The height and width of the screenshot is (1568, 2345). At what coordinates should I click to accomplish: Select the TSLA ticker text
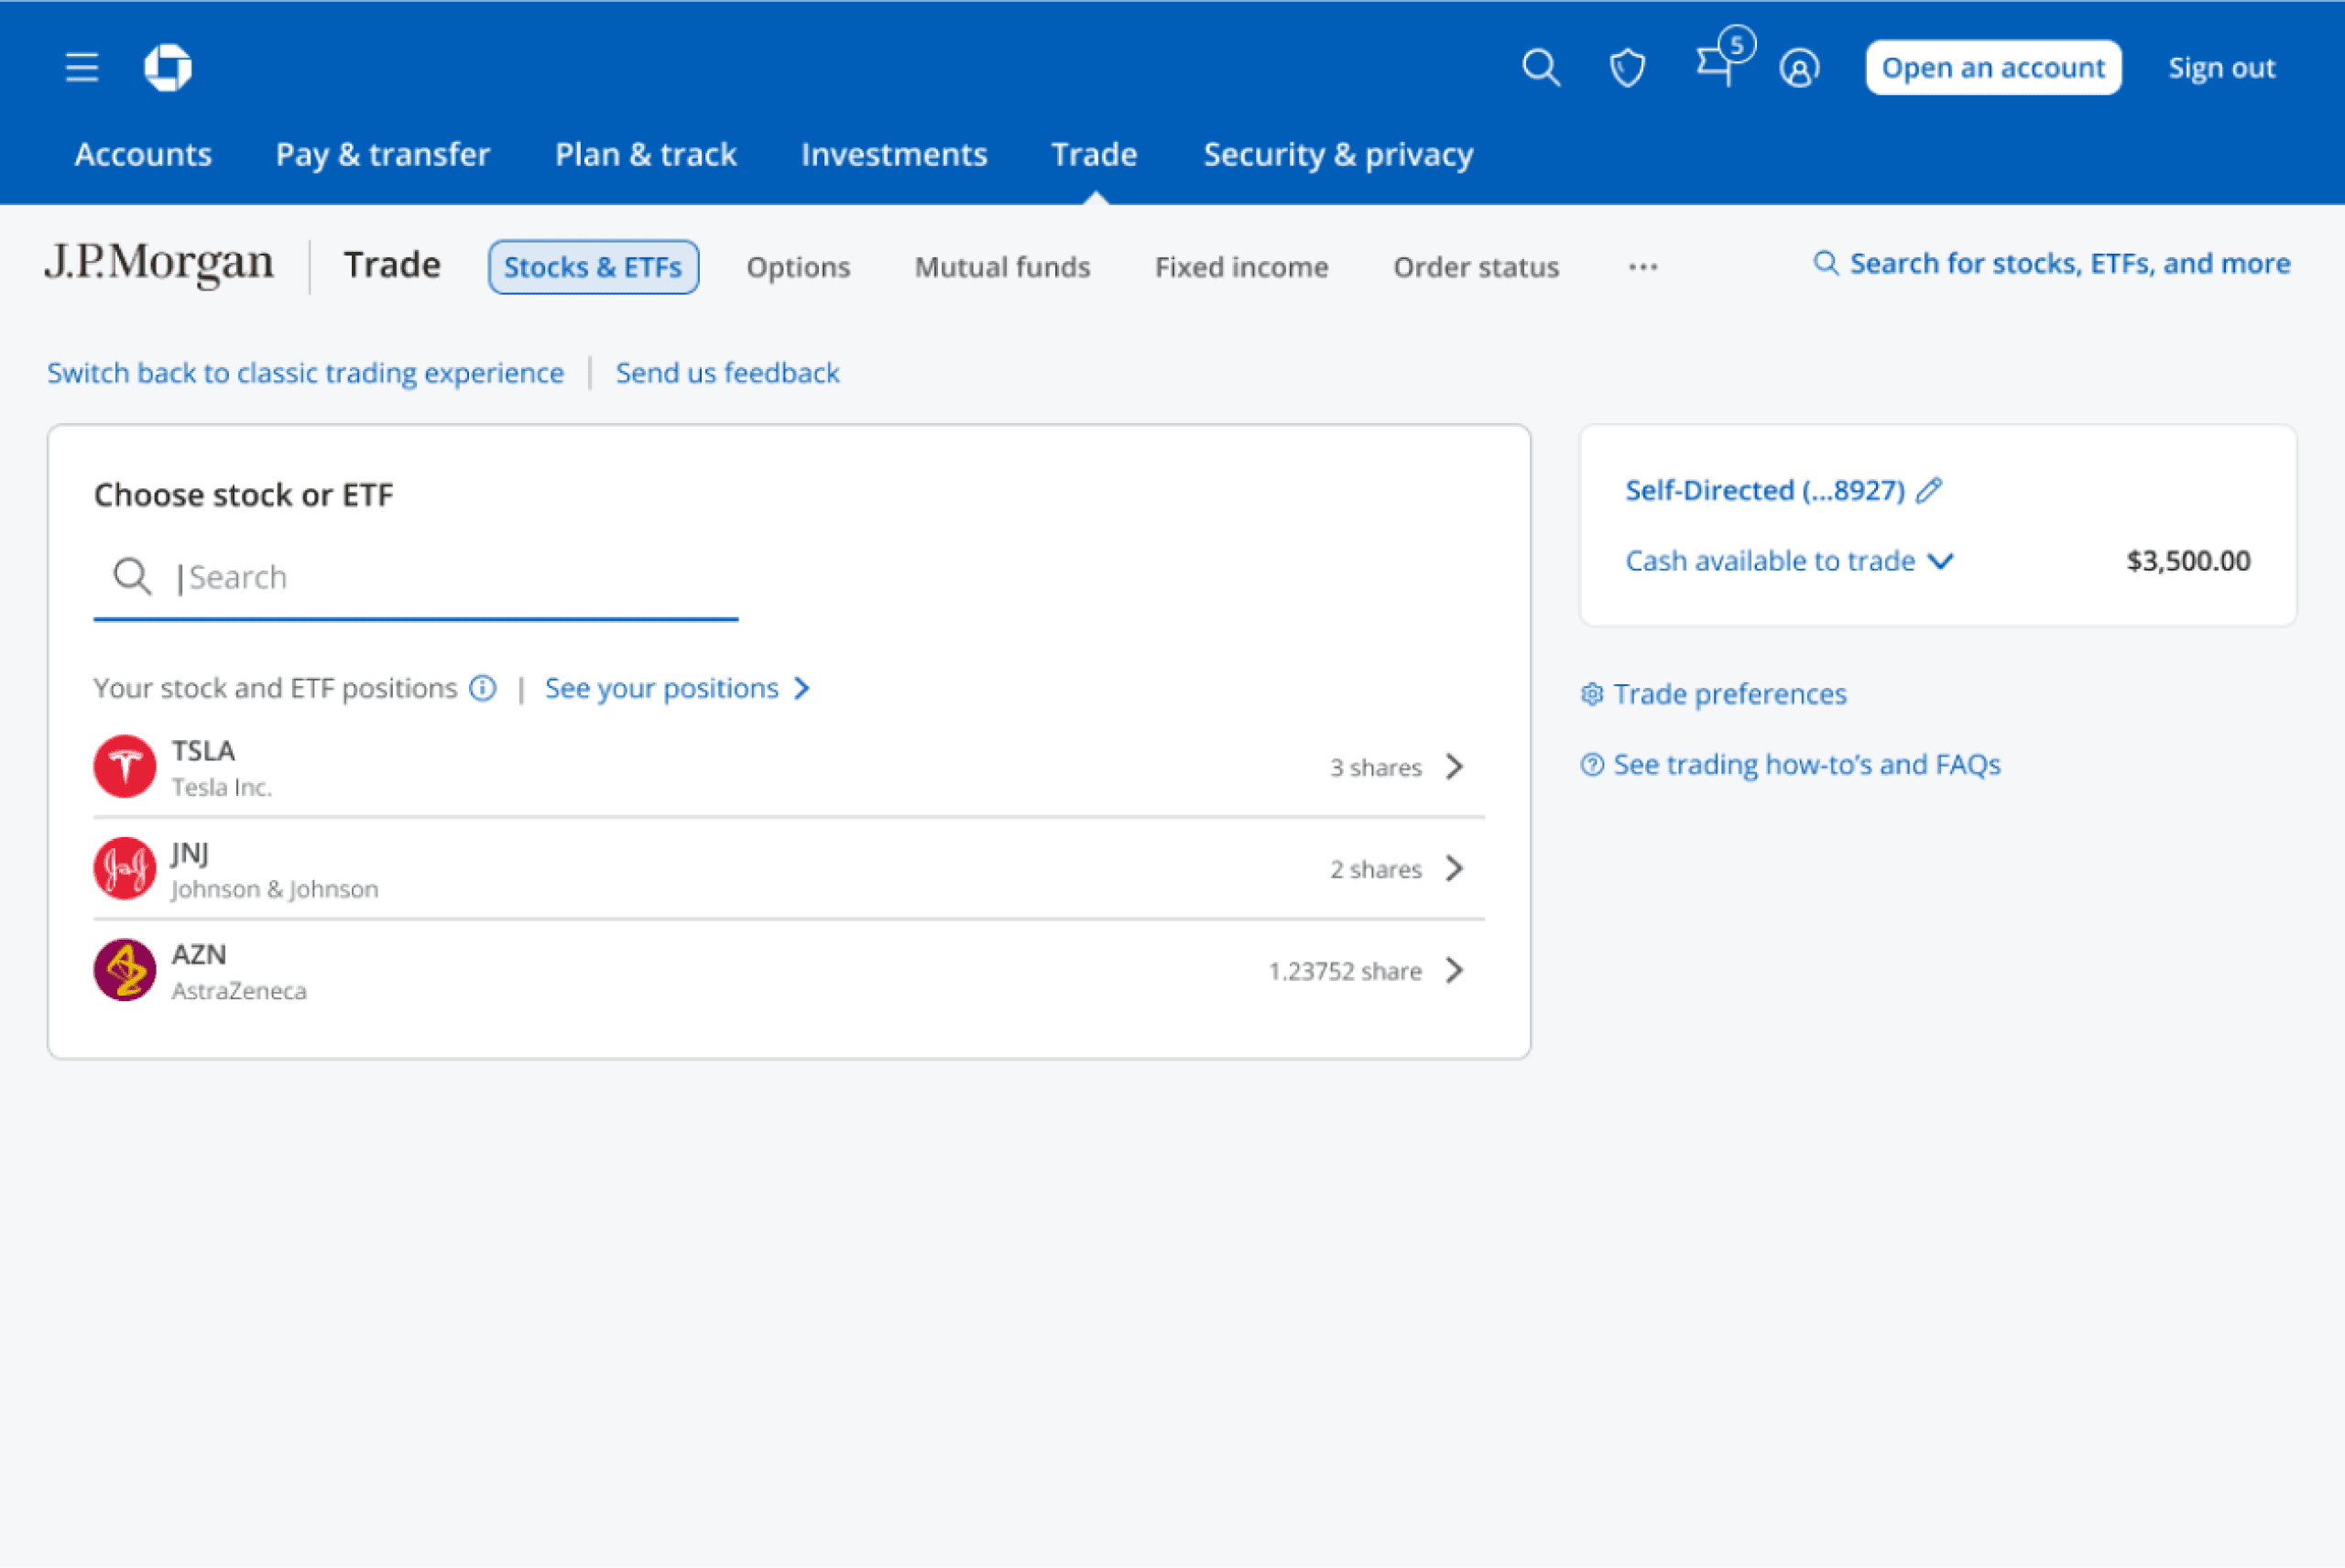(x=203, y=751)
